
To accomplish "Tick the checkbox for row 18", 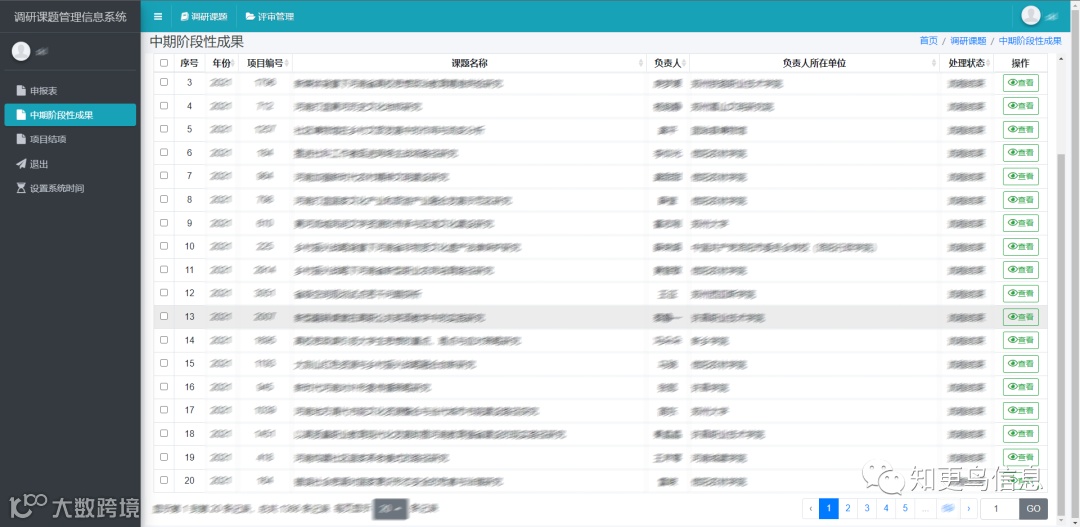I will coord(164,433).
